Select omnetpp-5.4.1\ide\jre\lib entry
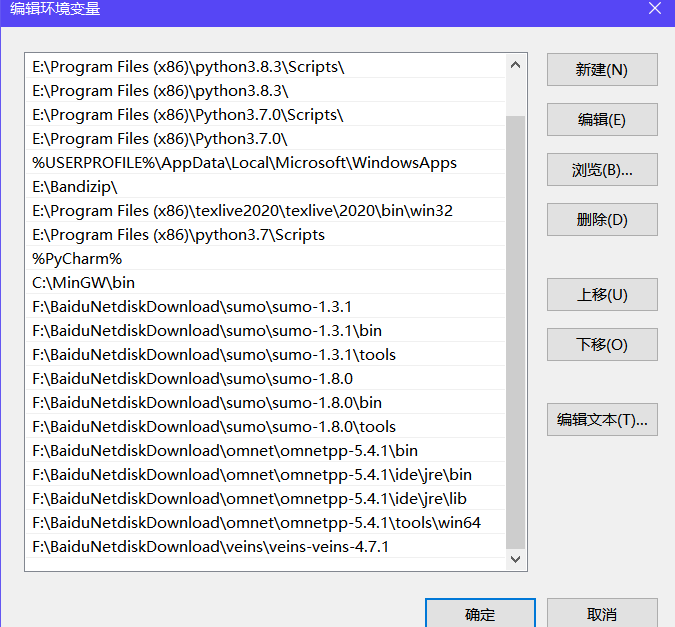 click(266, 498)
